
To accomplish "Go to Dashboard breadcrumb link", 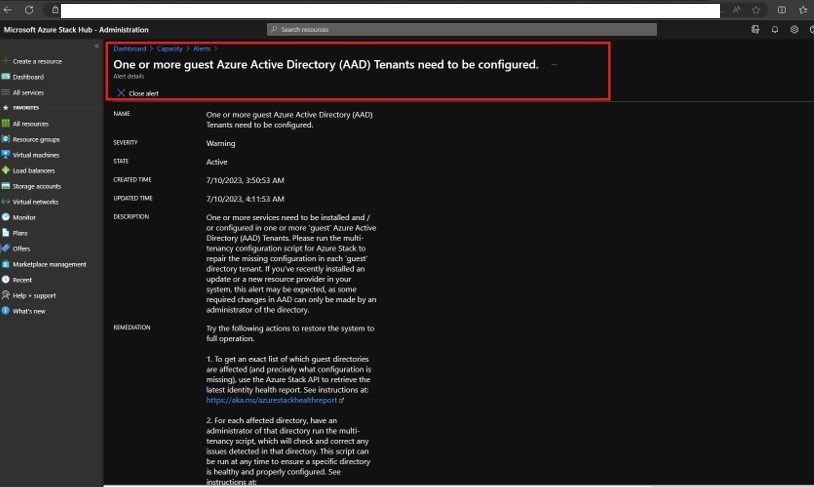I will click(130, 48).
